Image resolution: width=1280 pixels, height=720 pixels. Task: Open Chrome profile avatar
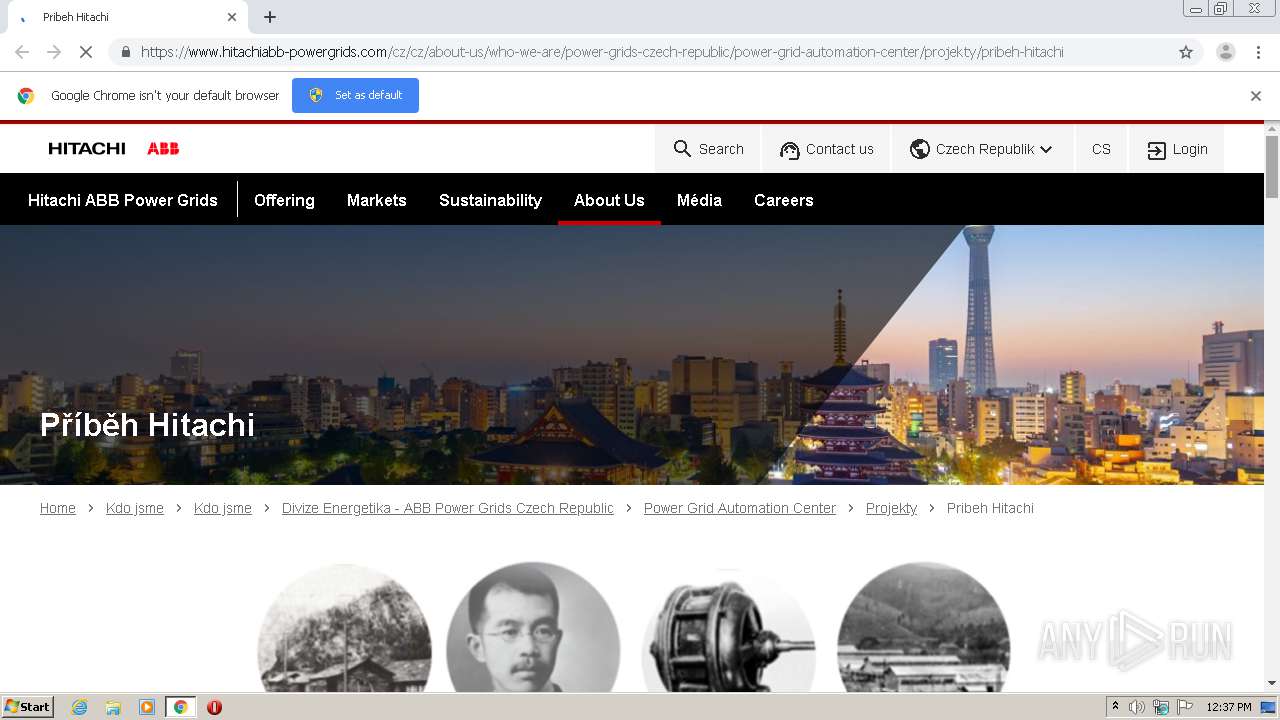click(1226, 52)
